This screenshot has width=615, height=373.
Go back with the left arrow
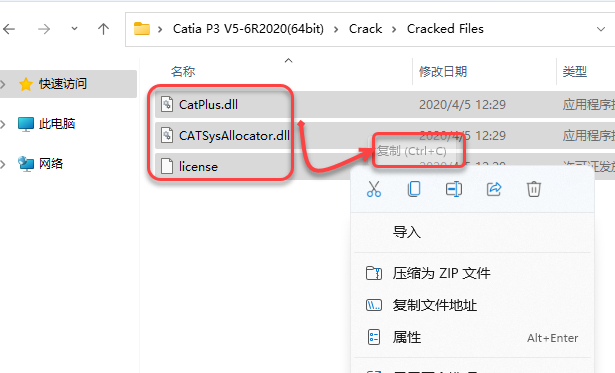click(9, 29)
